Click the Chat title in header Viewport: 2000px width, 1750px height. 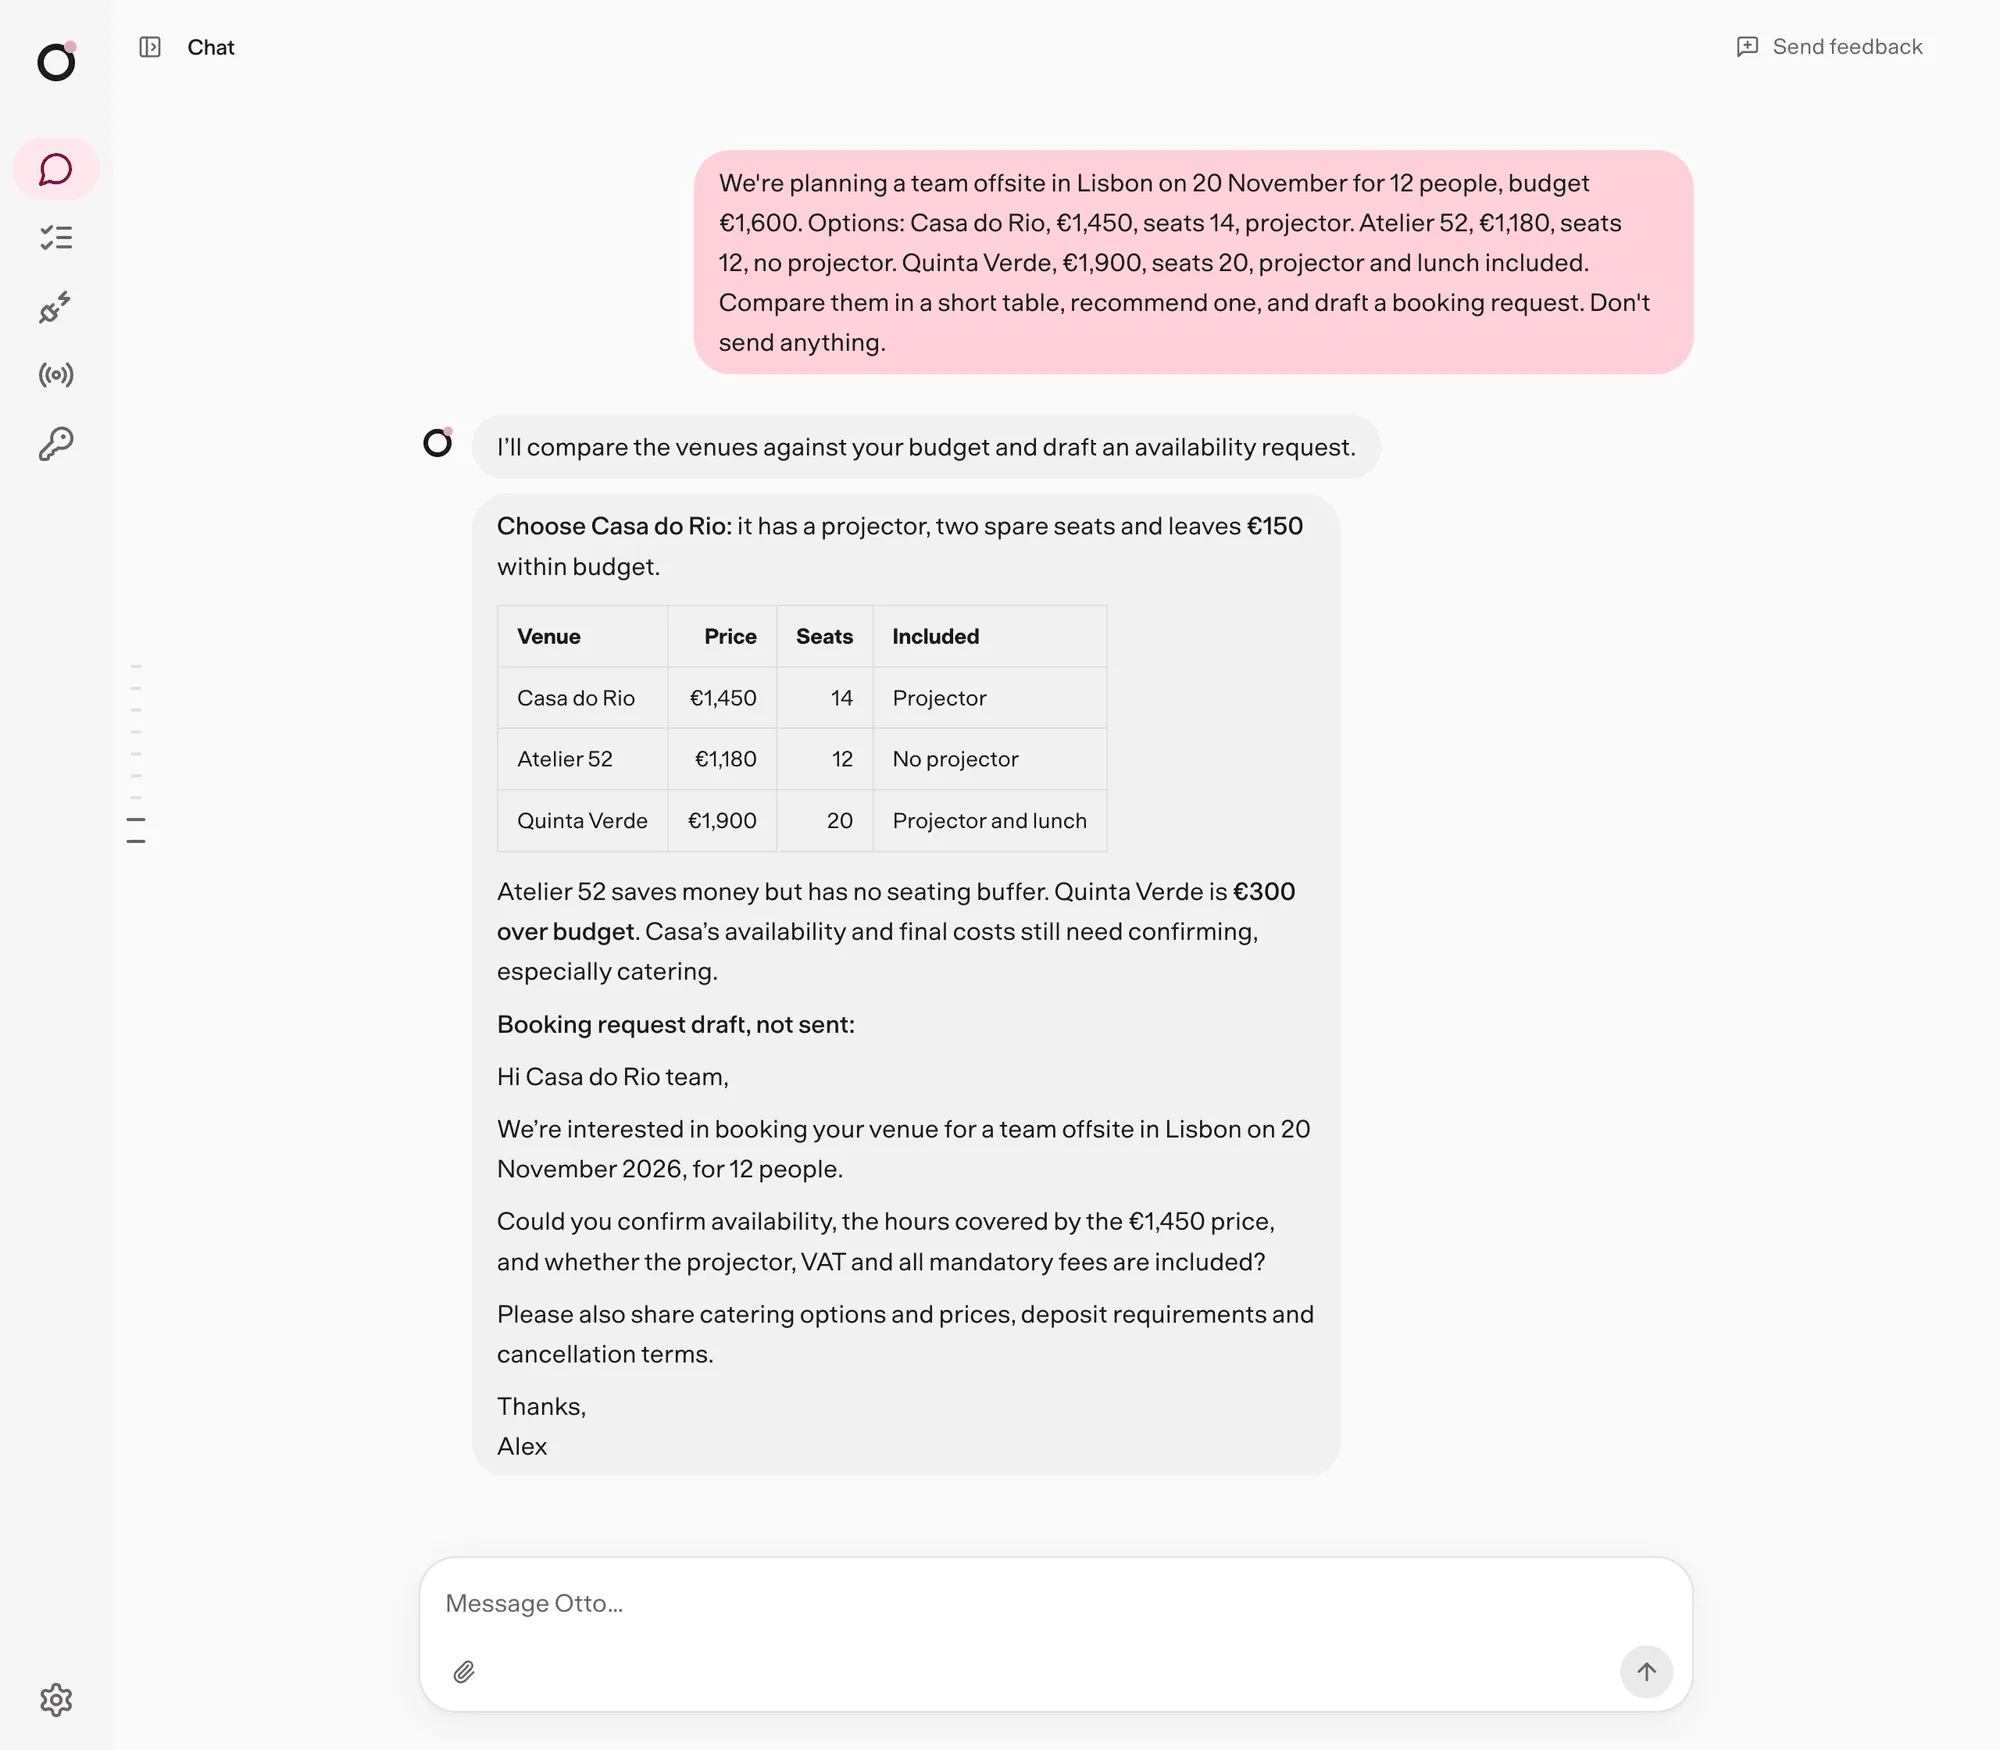[211, 47]
